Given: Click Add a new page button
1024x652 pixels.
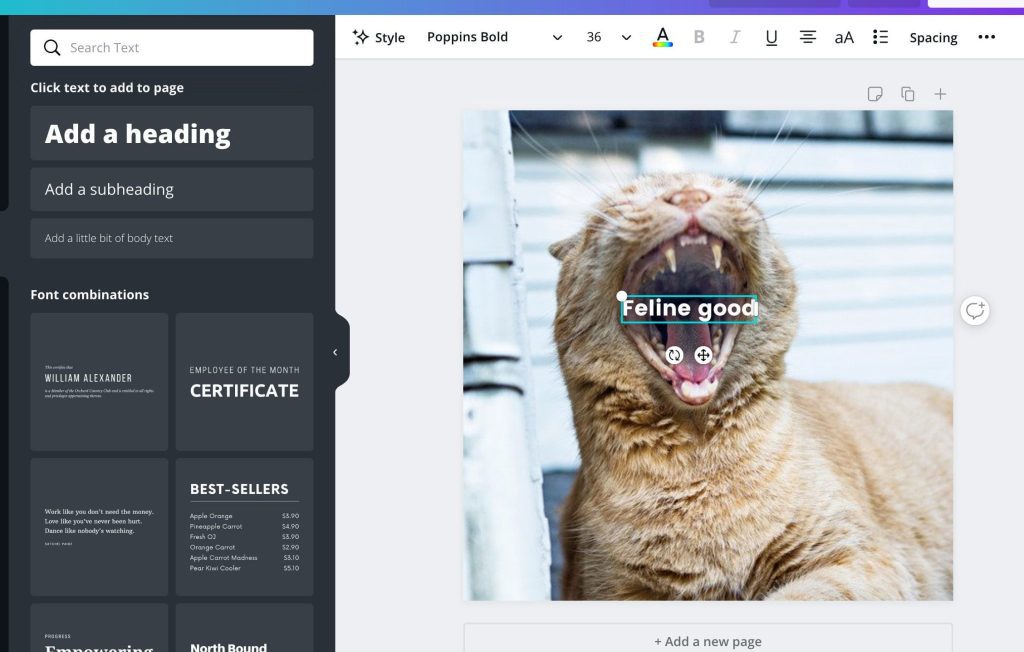Looking at the screenshot, I should pyautogui.click(x=708, y=640).
